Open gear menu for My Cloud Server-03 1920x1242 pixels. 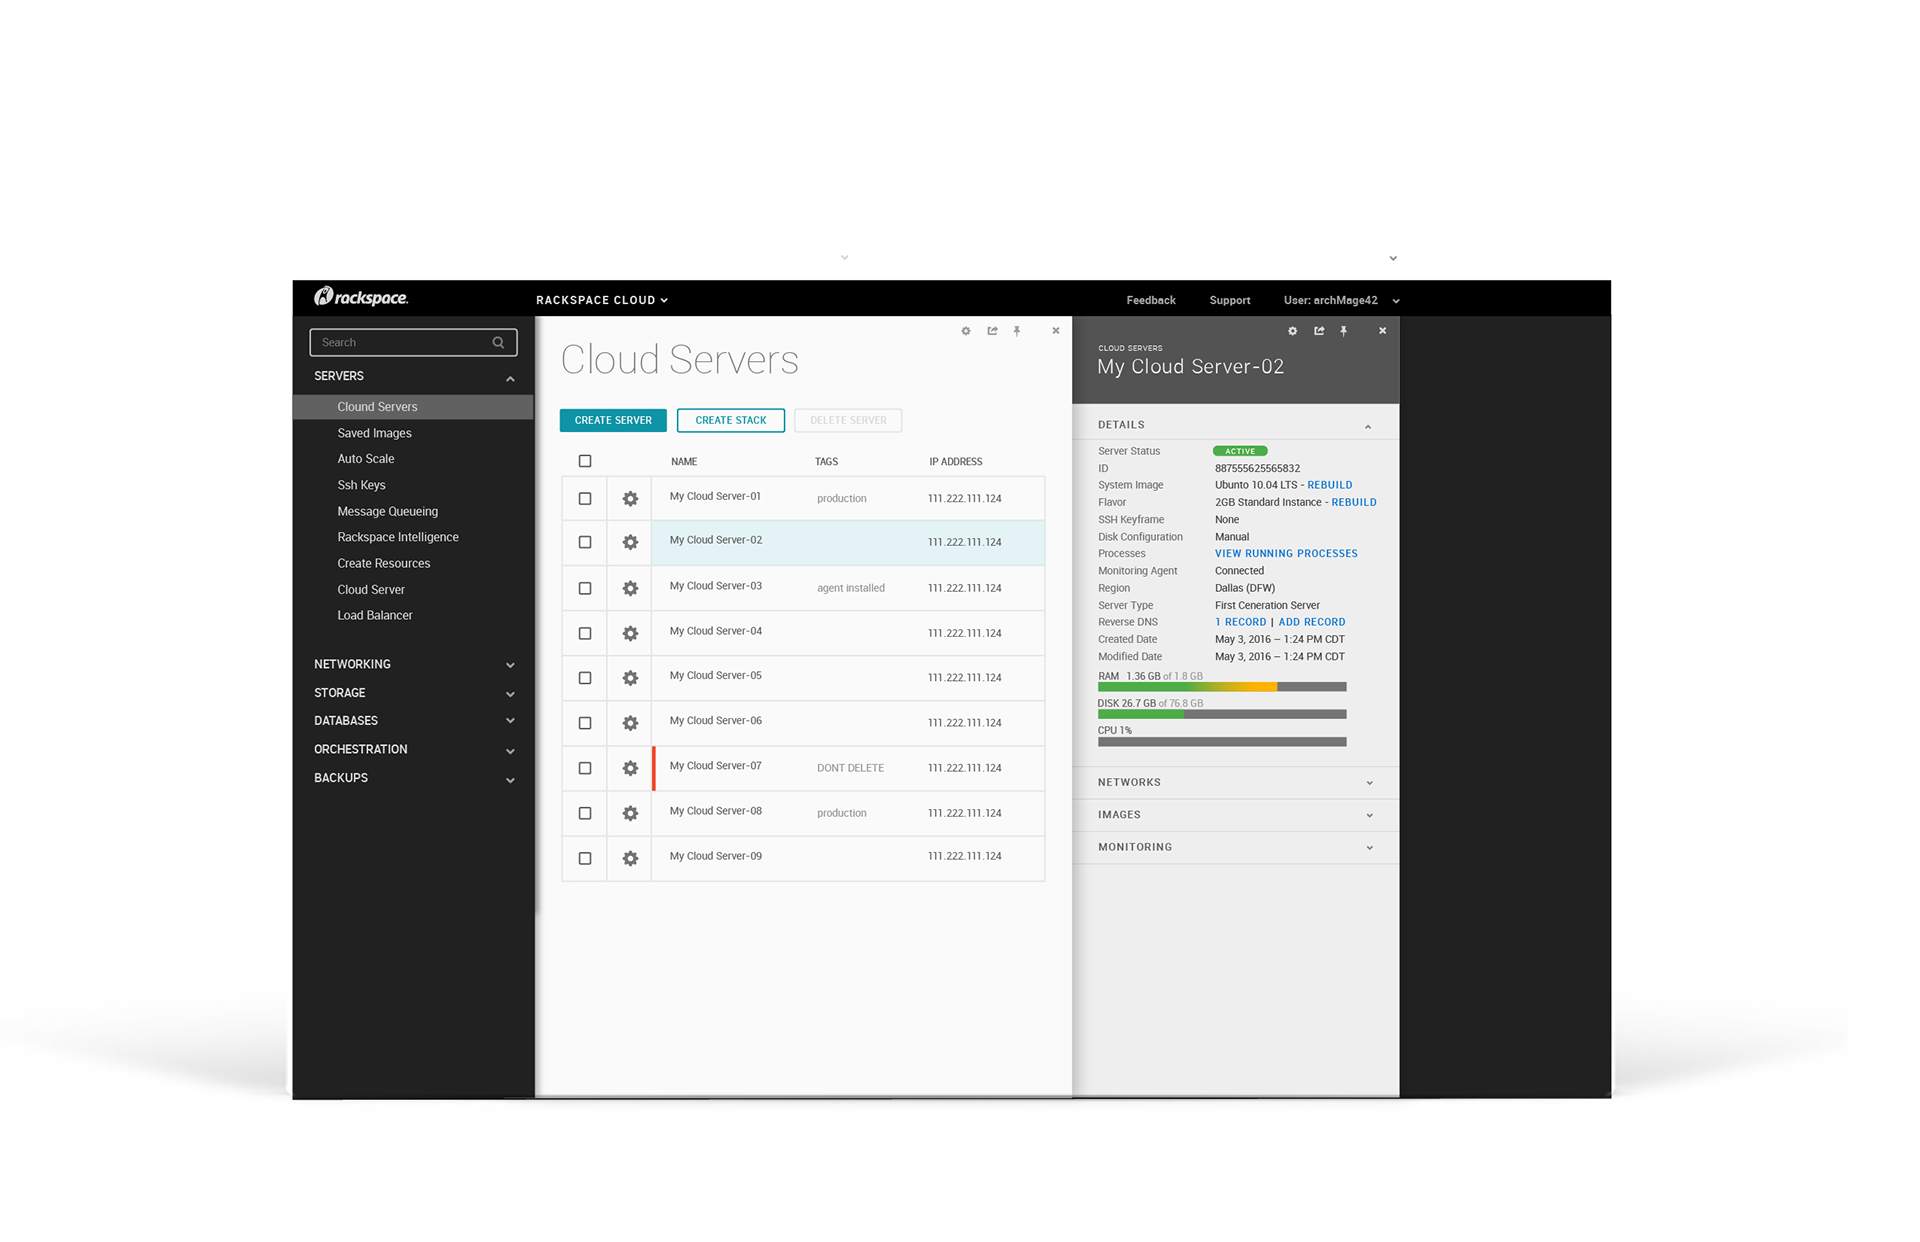click(630, 588)
